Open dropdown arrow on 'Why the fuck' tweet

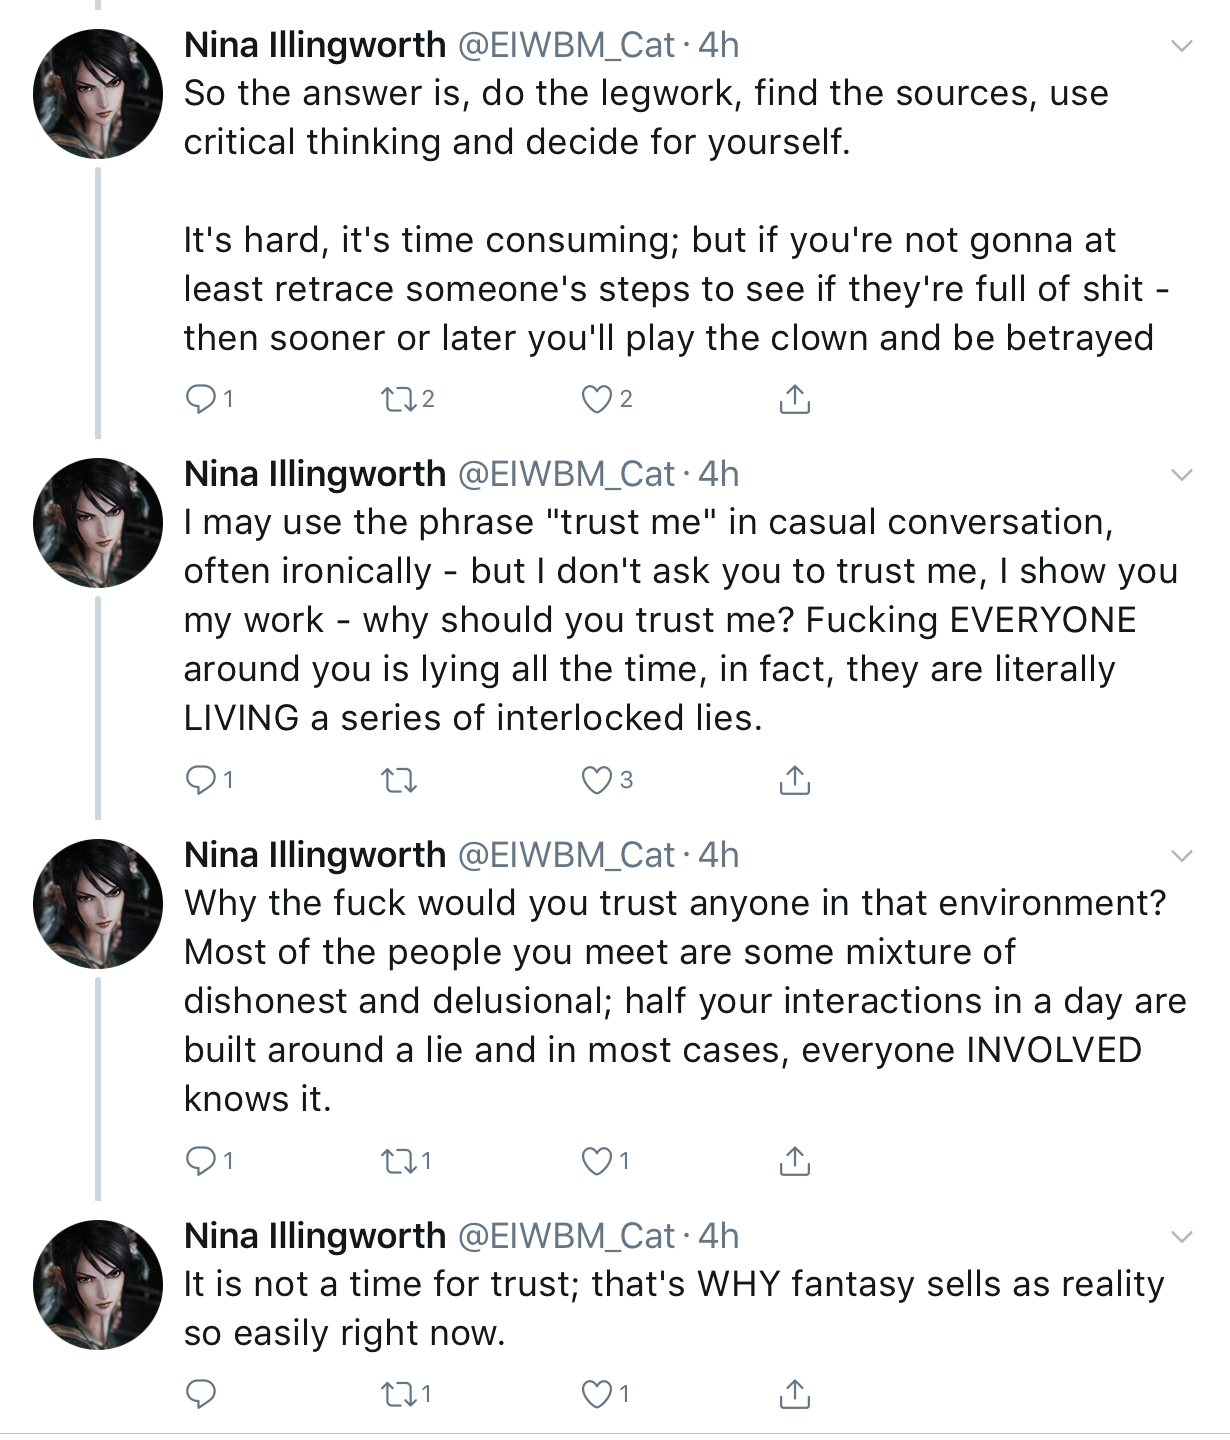(1182, 855)
